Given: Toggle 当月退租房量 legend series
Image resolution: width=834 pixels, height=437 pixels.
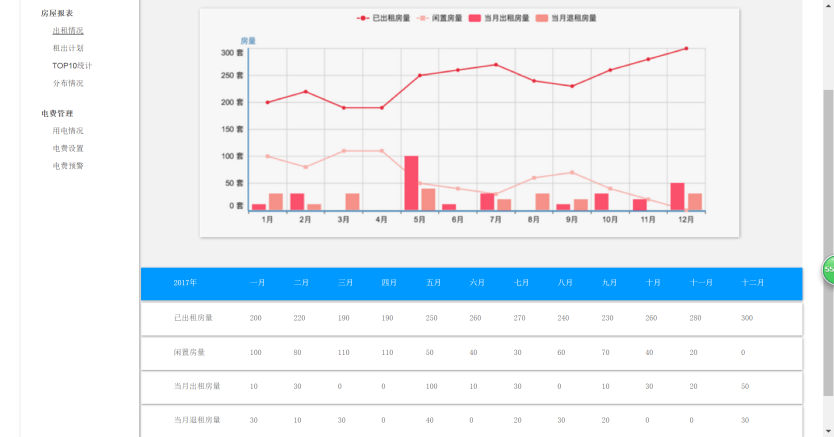Looking at the screenshot, I should click(566, 18).
